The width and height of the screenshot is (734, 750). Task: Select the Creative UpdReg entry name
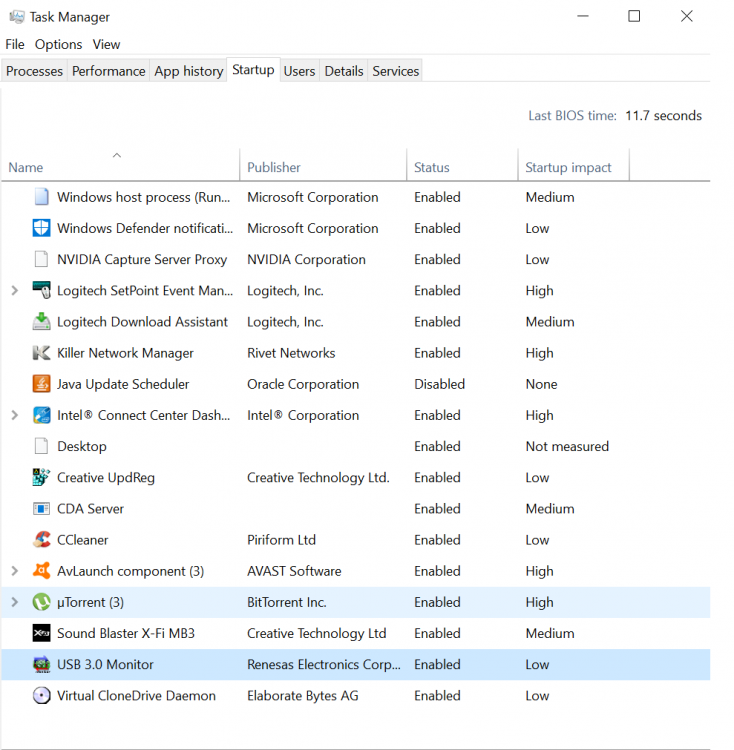click(106, 477)
